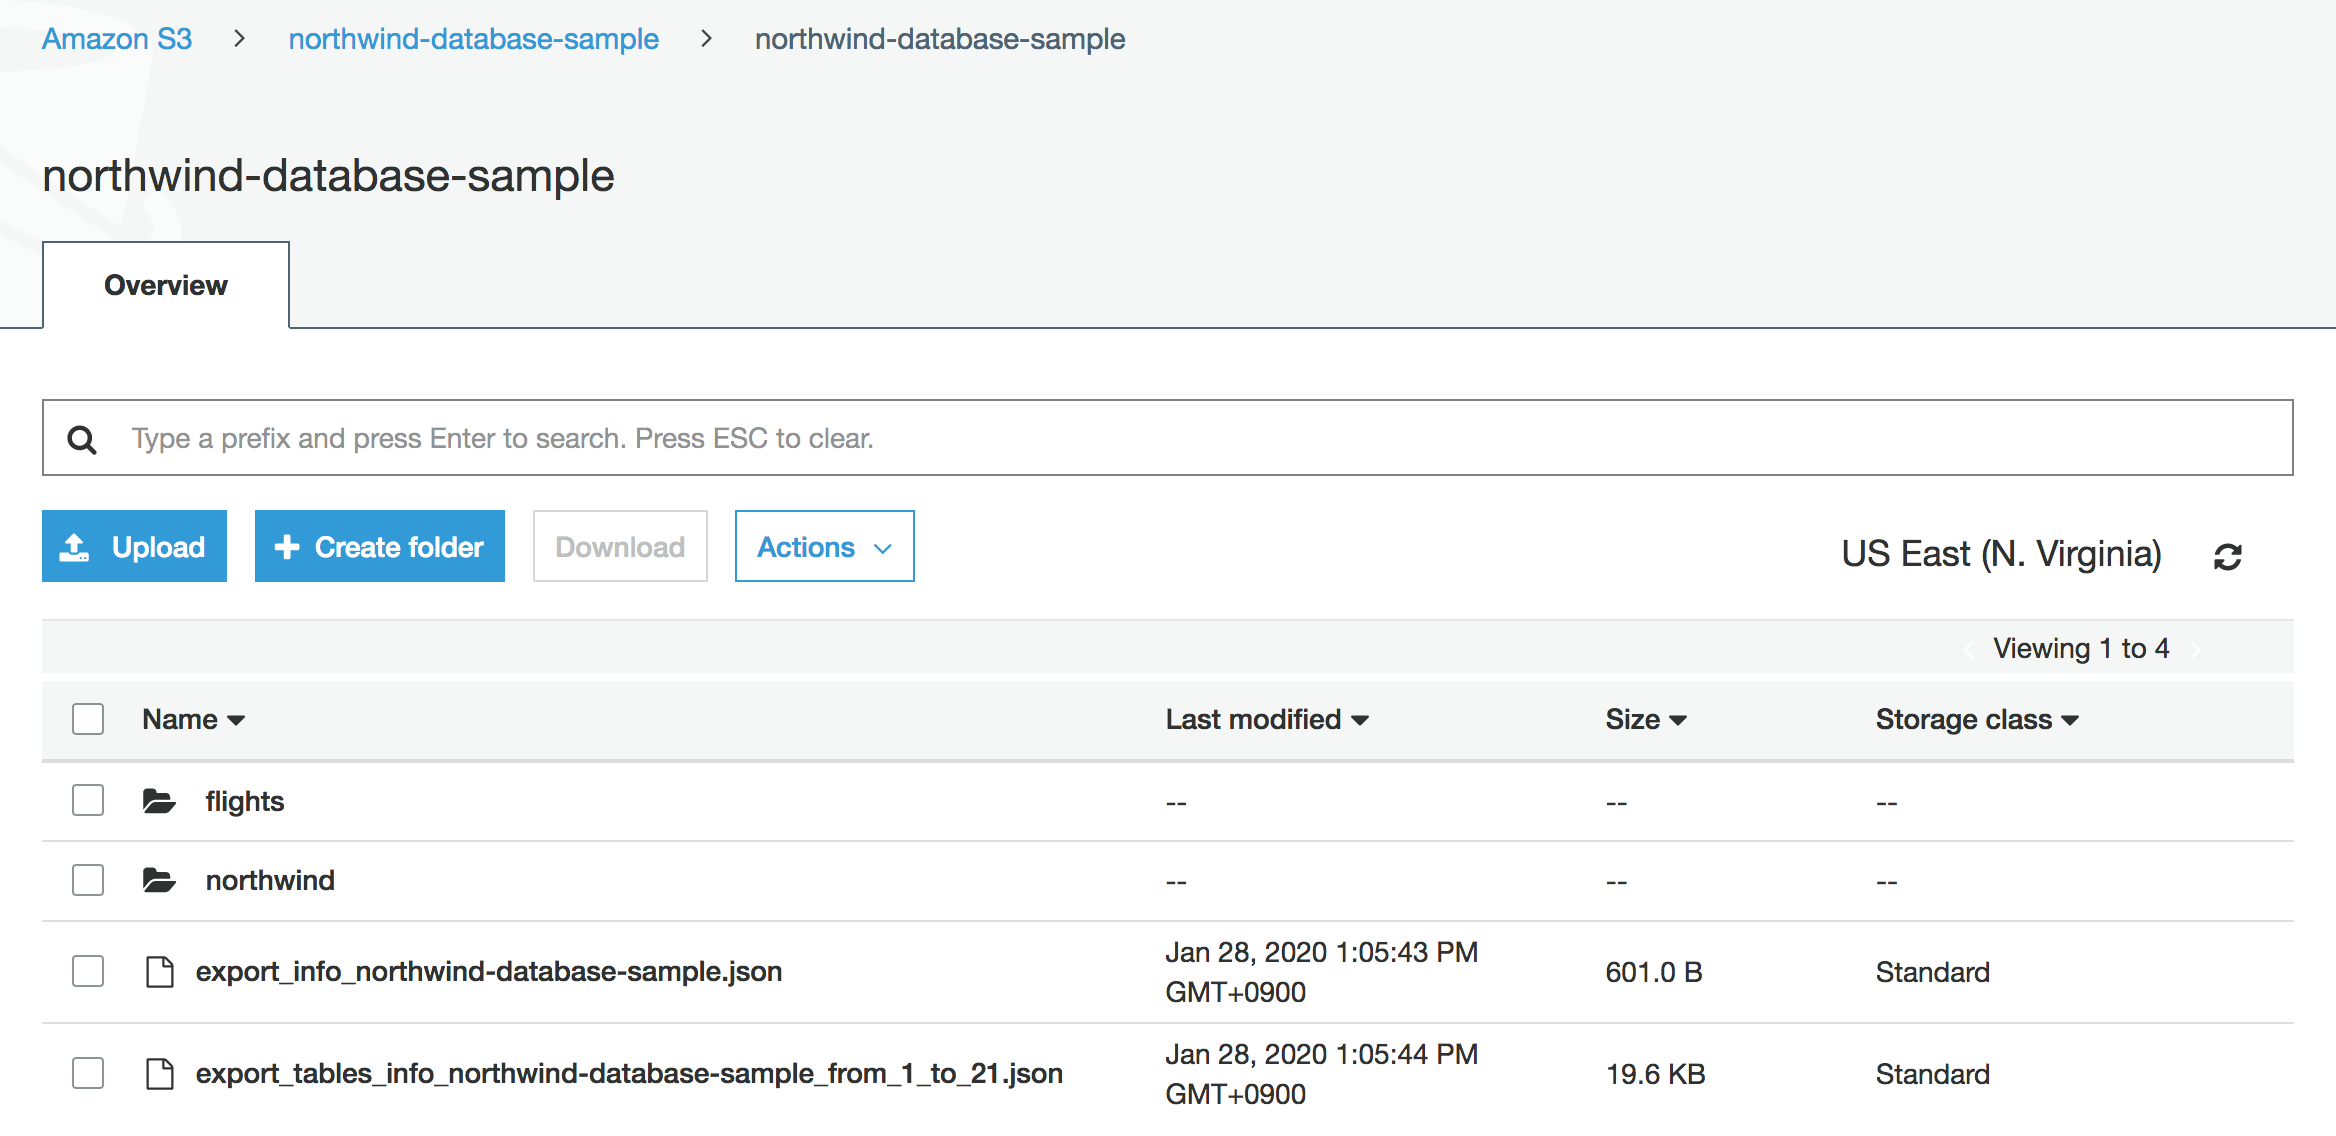Image resolution: width=2336 pixels, height=1136 pixels.
Task: Switch to the Overview tab
Action: [x=166, y=285]
